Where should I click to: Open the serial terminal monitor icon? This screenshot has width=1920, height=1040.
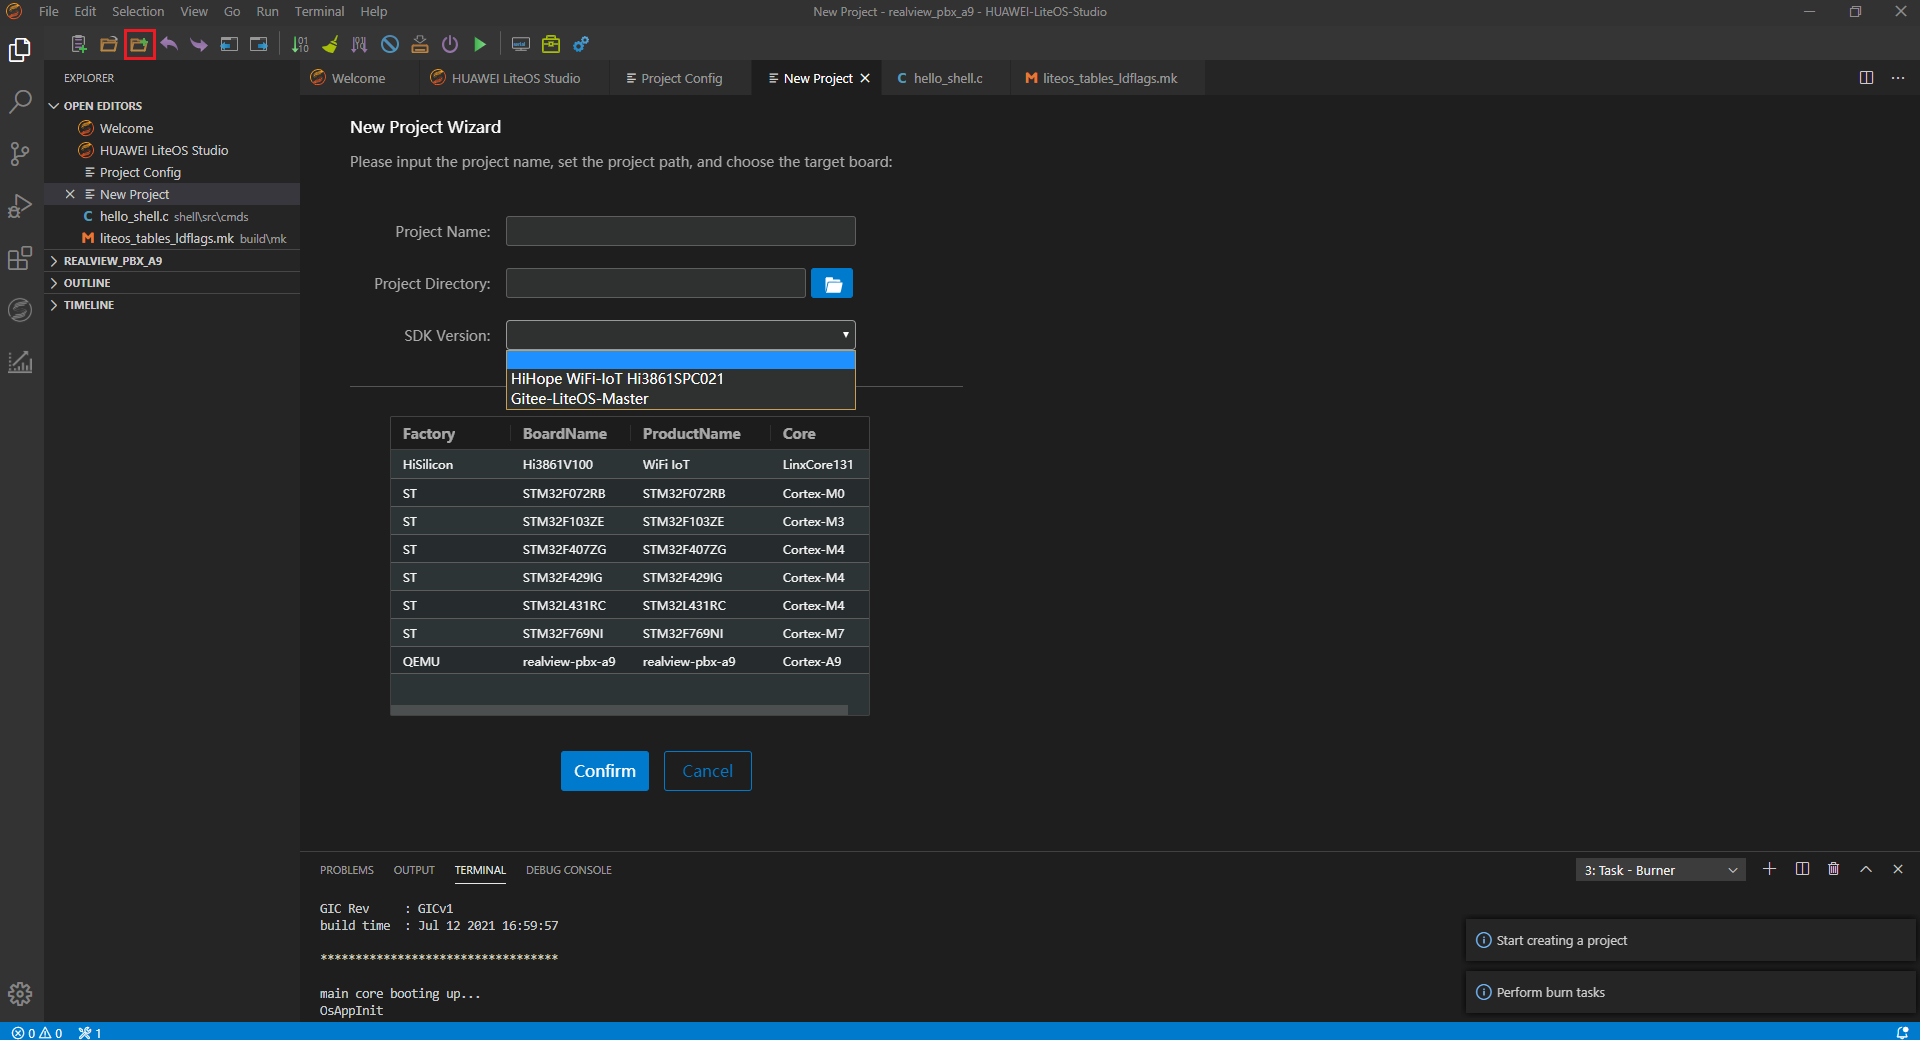coord(521,44)
